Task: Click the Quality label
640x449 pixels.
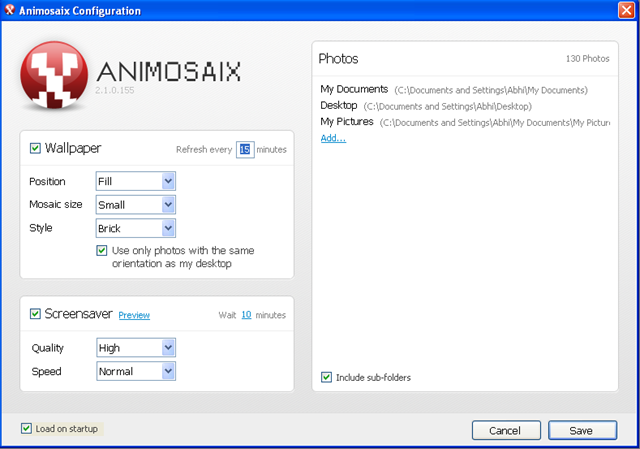Action: pyautogui.click(x=48, y=348)
